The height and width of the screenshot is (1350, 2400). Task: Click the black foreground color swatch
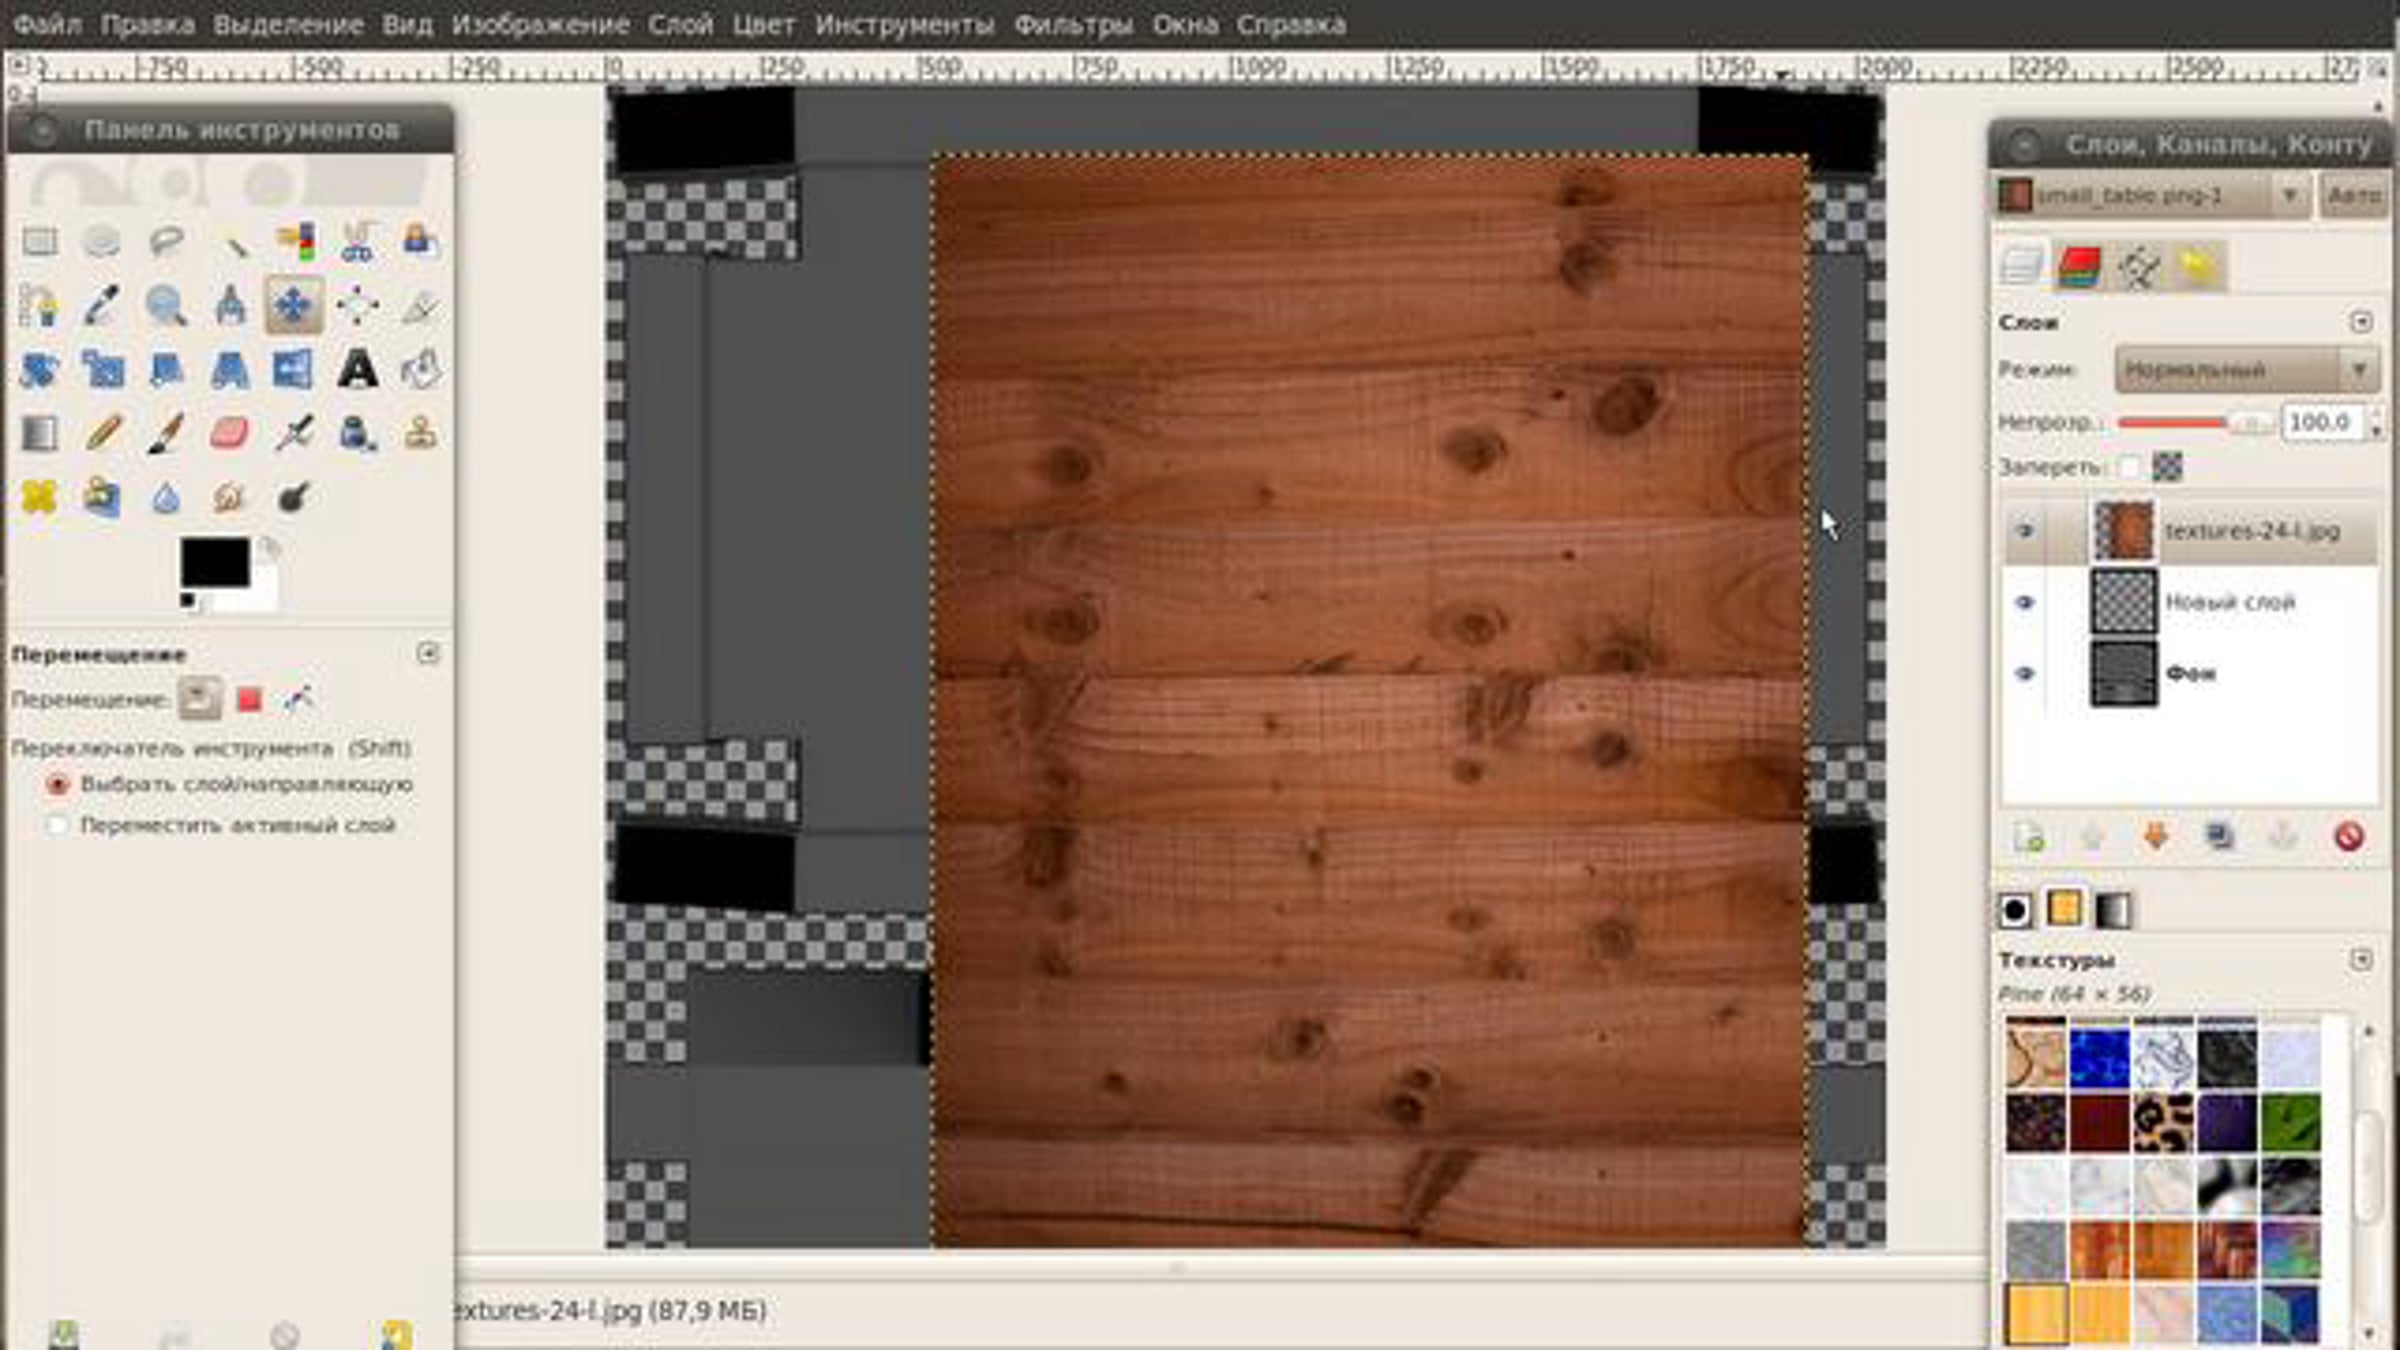212,561
